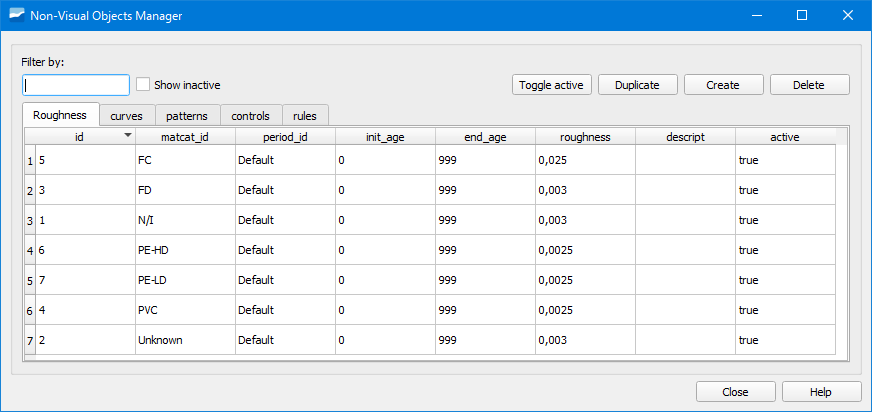The width and height of the screenshot is (872, 412).
Task: Click the Duplicate button
Action: (637, 85)
